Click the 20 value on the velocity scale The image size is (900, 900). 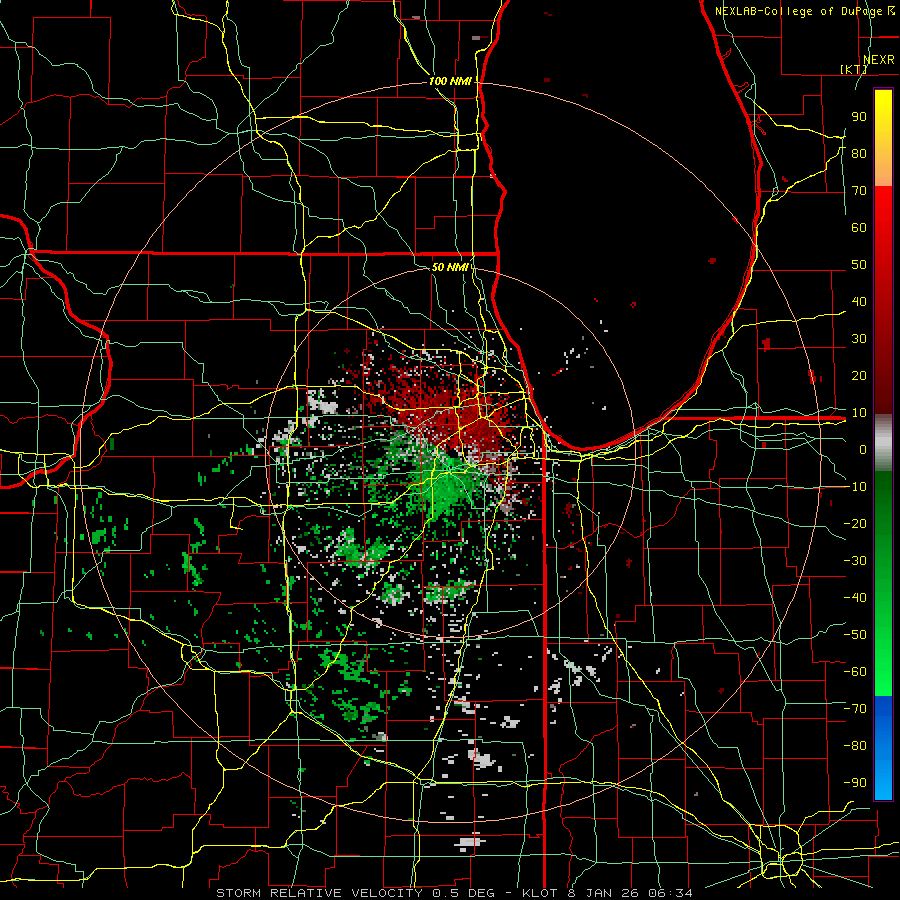(859, 376)
